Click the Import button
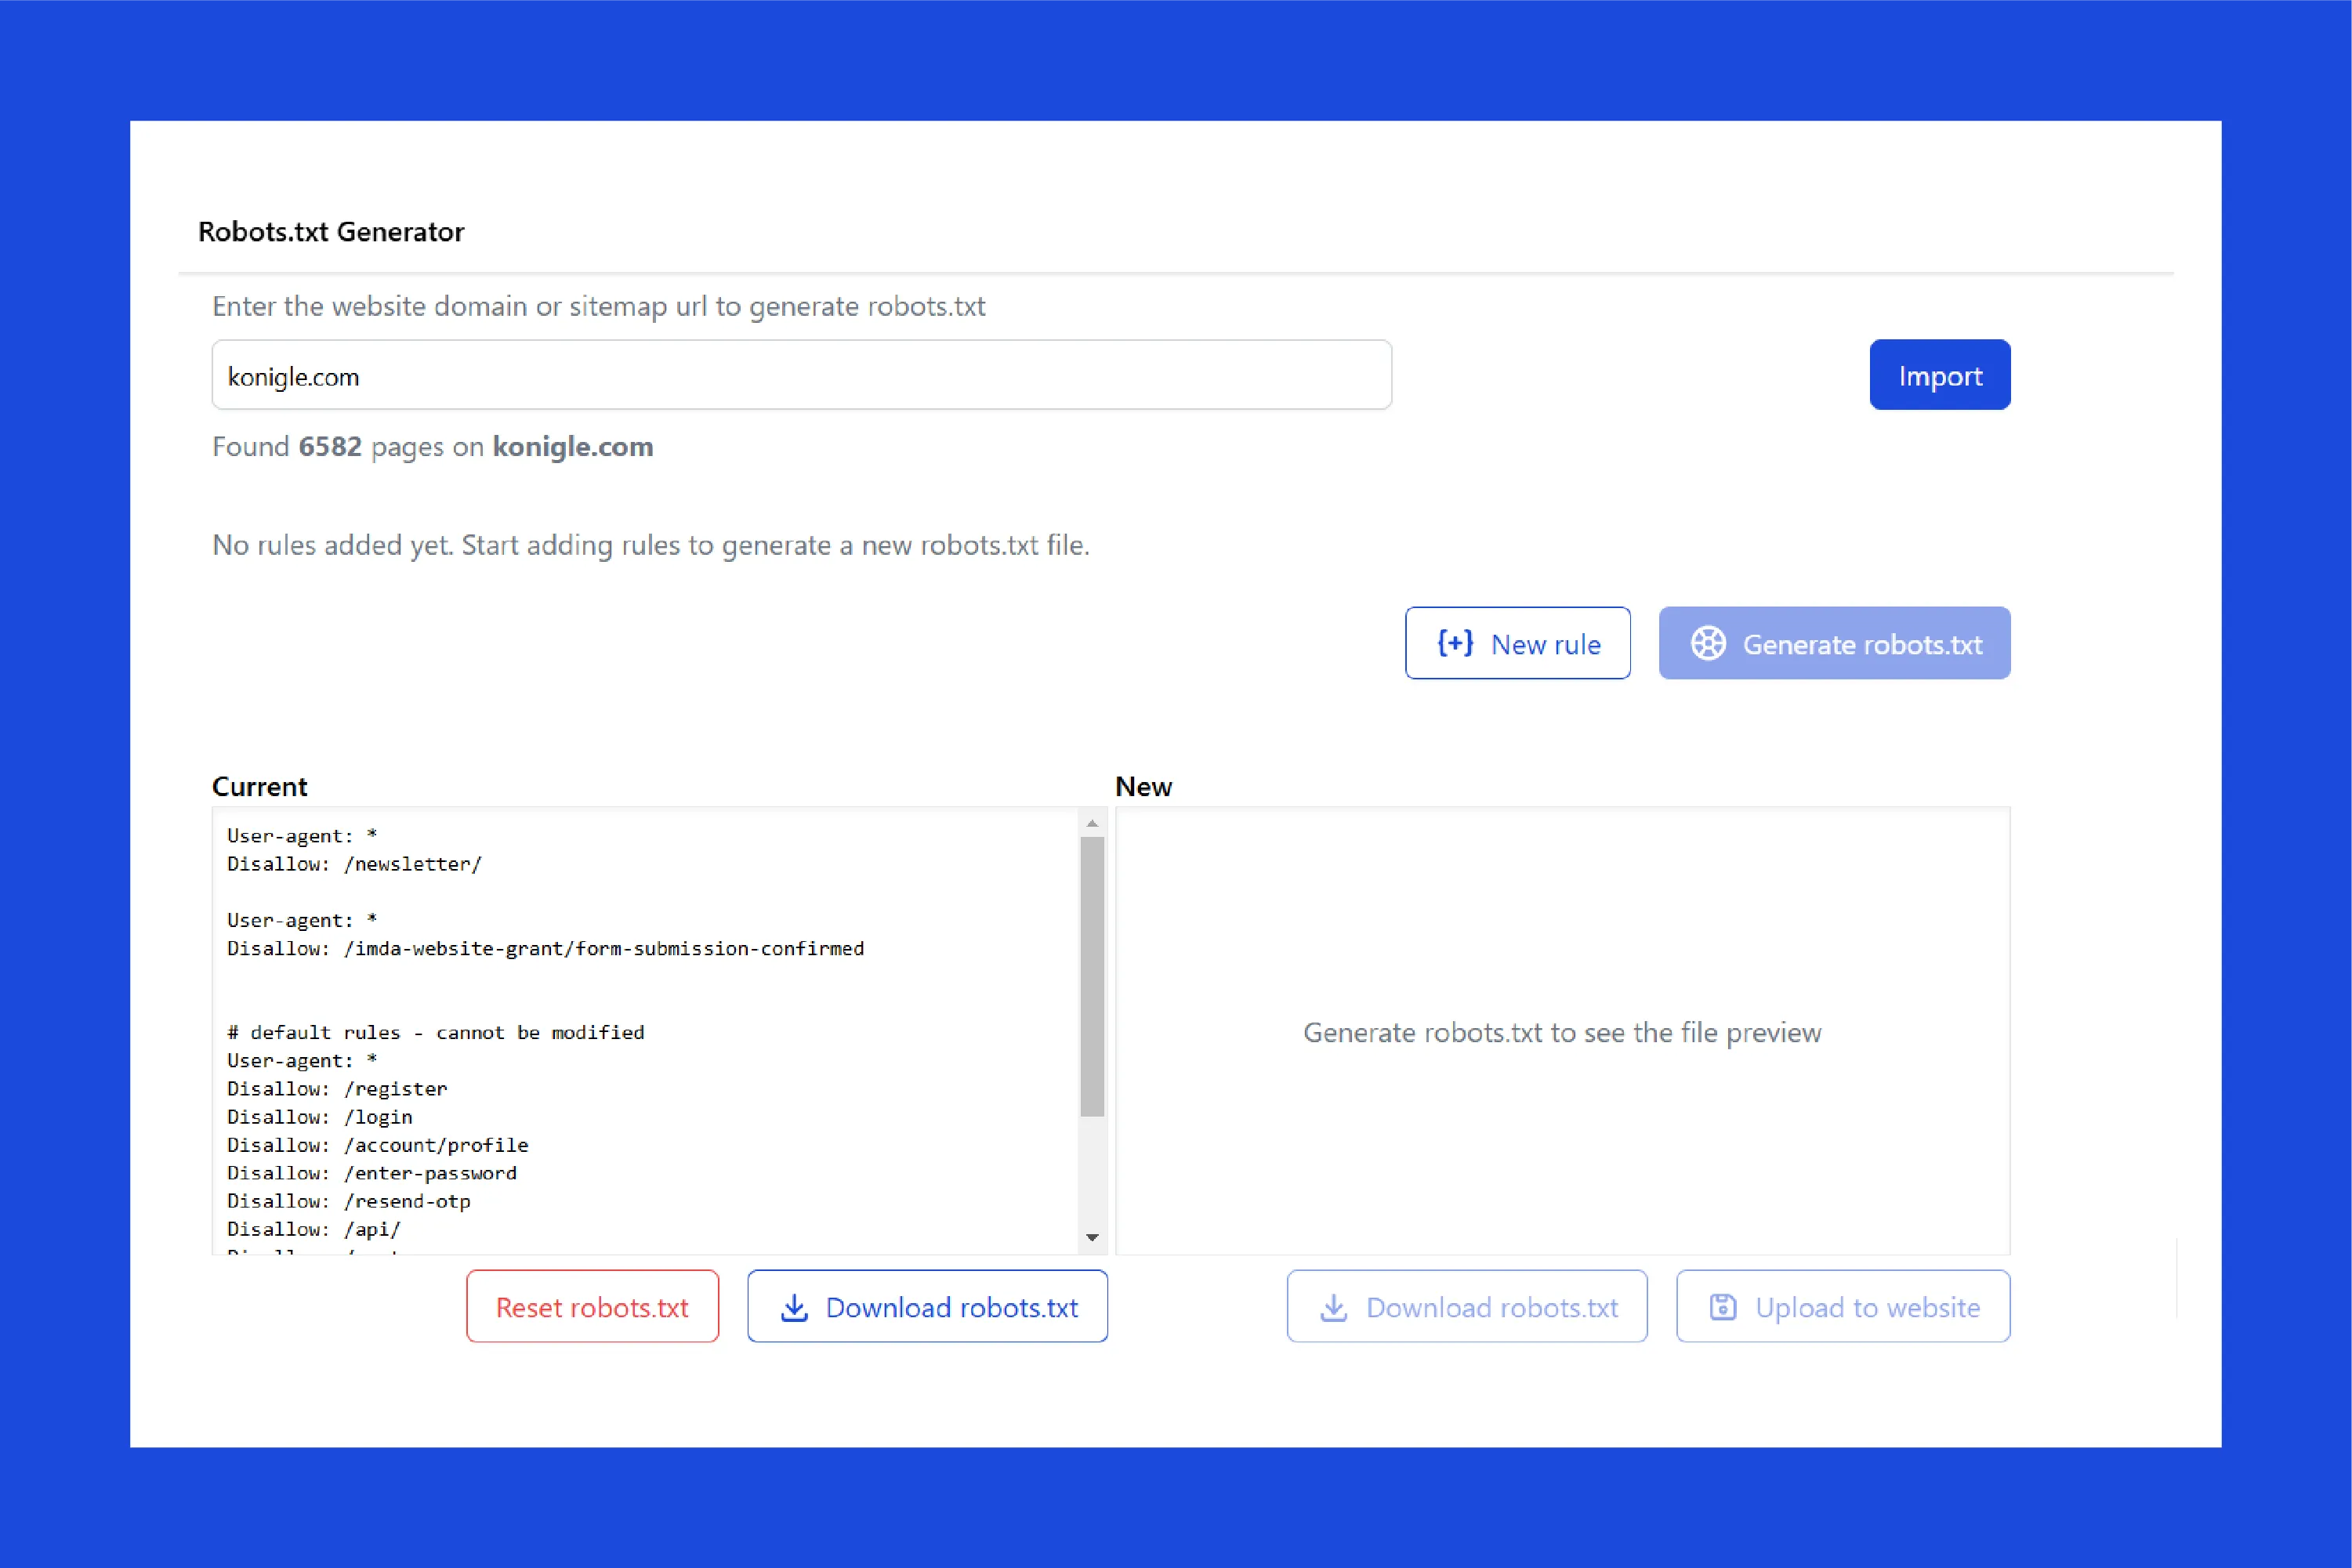 click(1939, 375)
